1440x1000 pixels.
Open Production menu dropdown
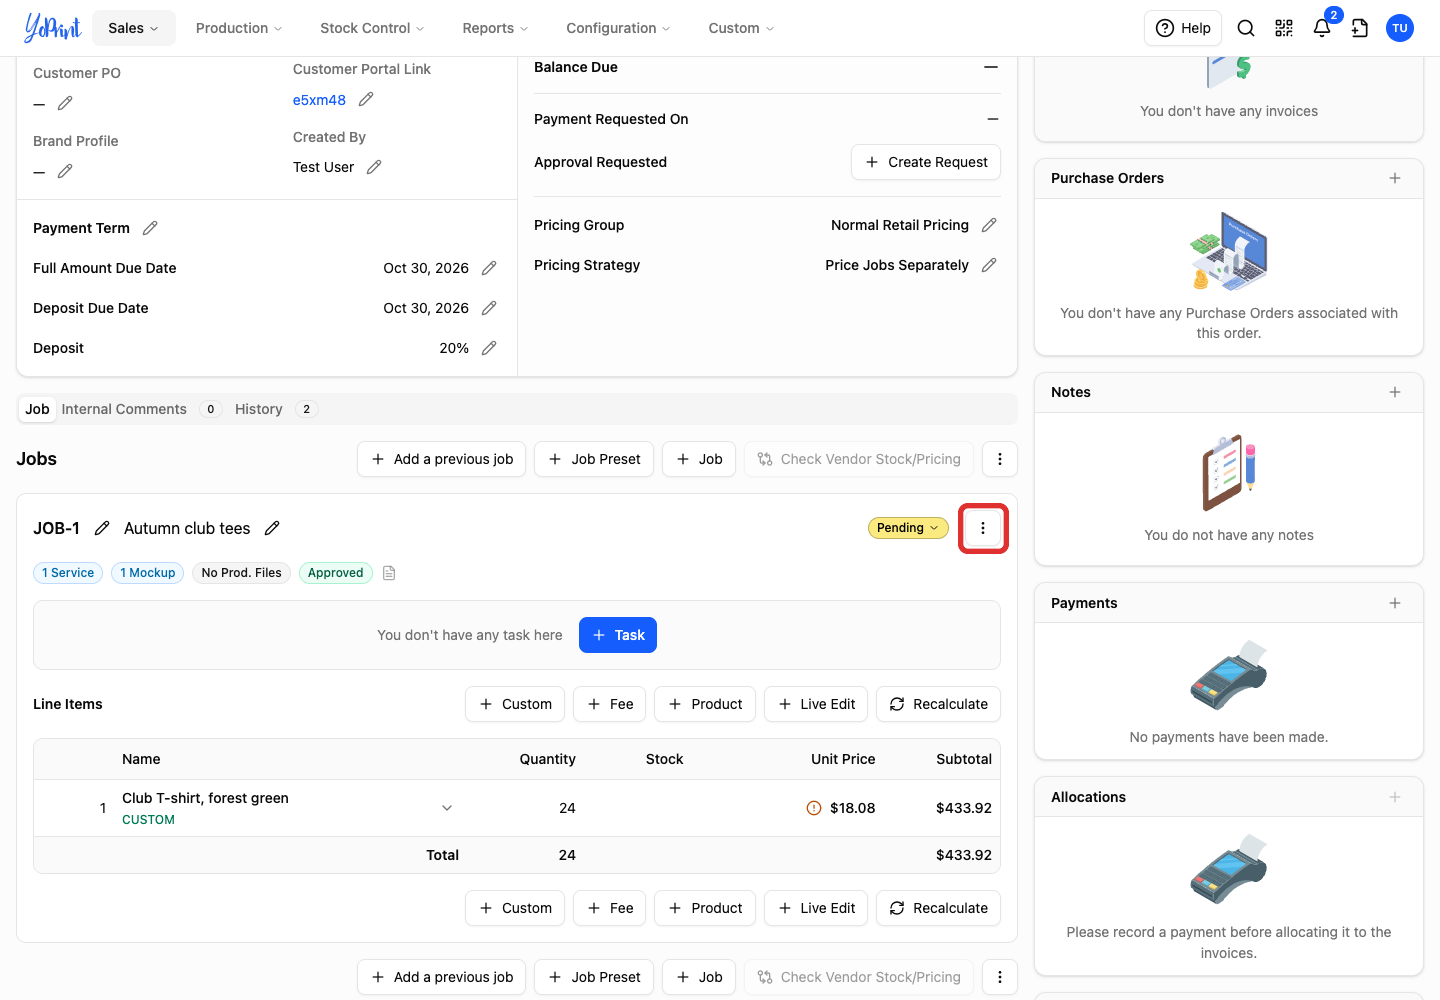pos(239,28)
